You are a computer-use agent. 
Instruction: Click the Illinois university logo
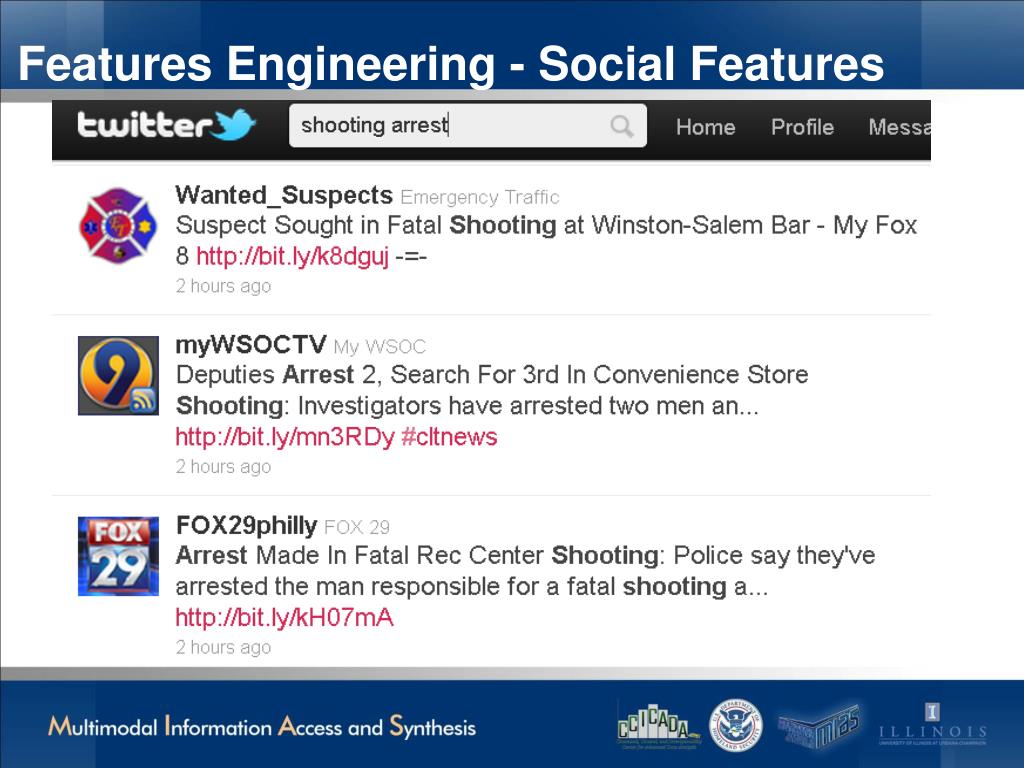coord(933,725)
